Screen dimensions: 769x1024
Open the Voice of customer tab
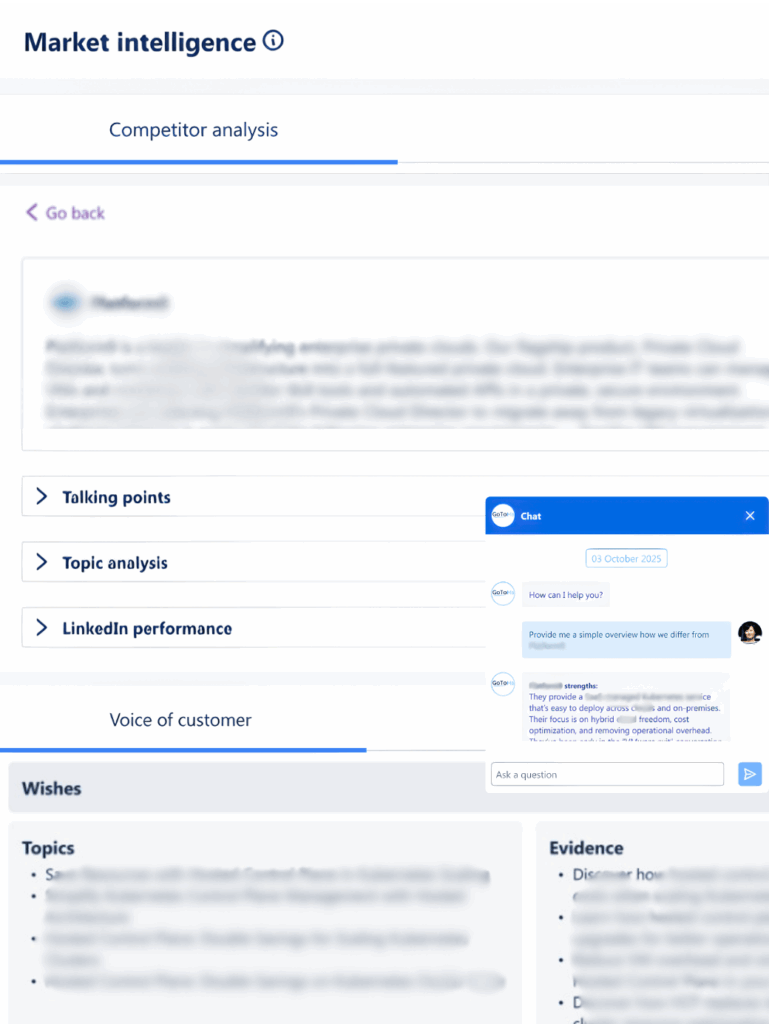pyautogui.click(x=181, y=720)
